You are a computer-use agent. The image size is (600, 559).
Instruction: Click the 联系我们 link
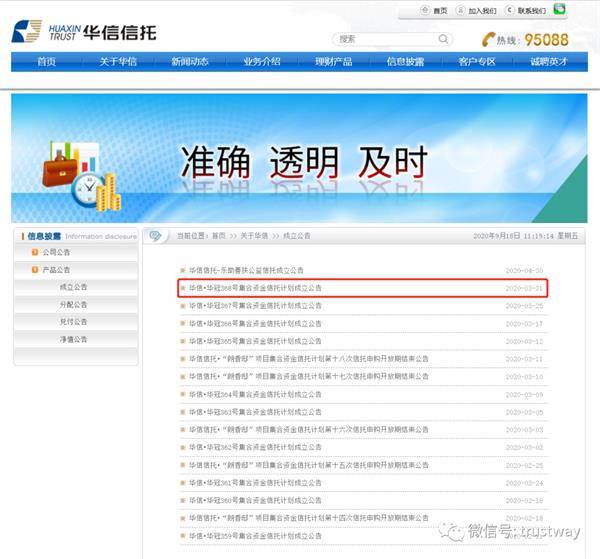pos(532,11)
